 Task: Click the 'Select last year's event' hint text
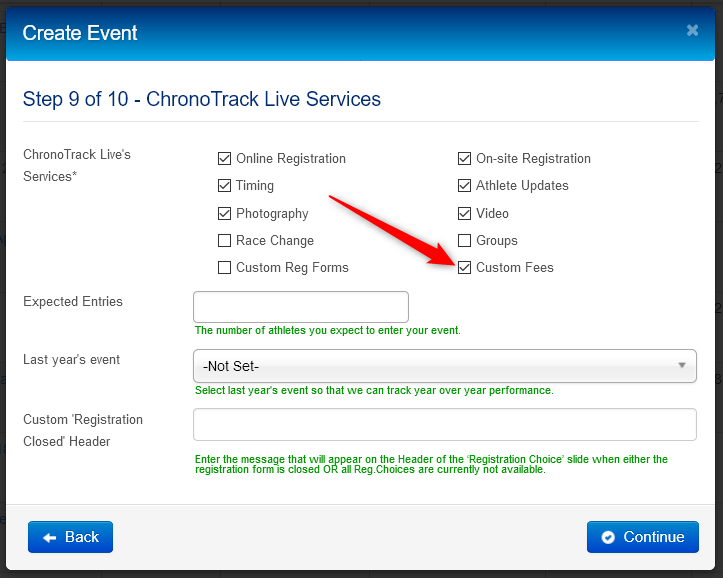click(374, 390)
